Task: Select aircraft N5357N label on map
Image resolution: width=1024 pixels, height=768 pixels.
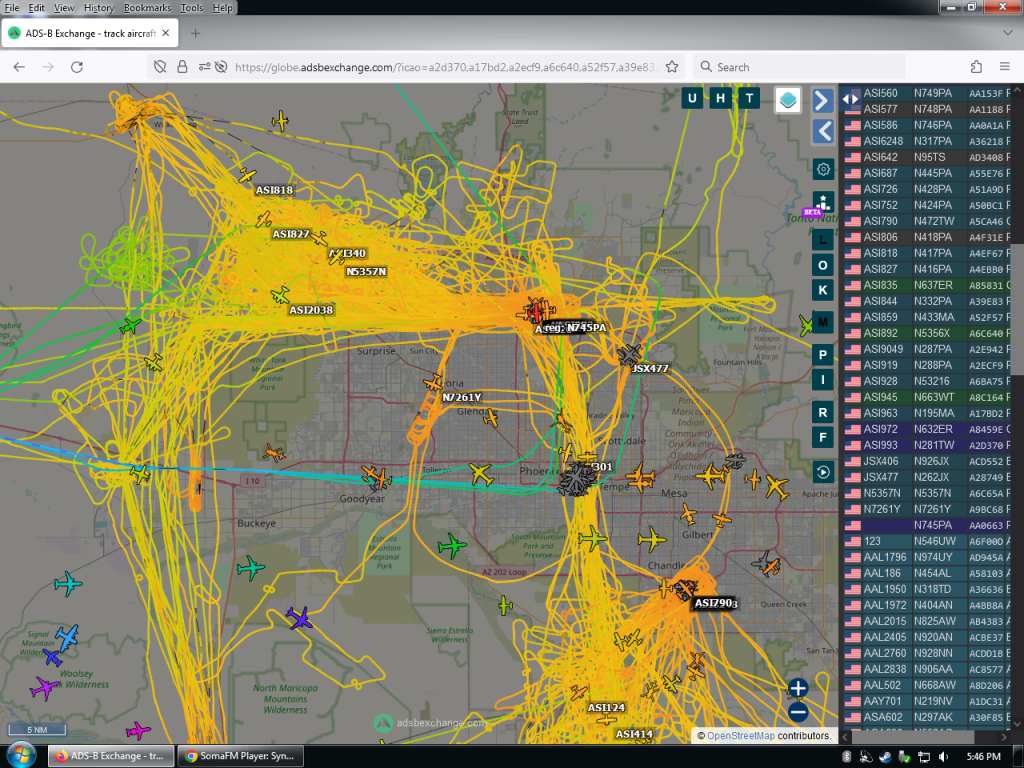Action: click(366, 272)
